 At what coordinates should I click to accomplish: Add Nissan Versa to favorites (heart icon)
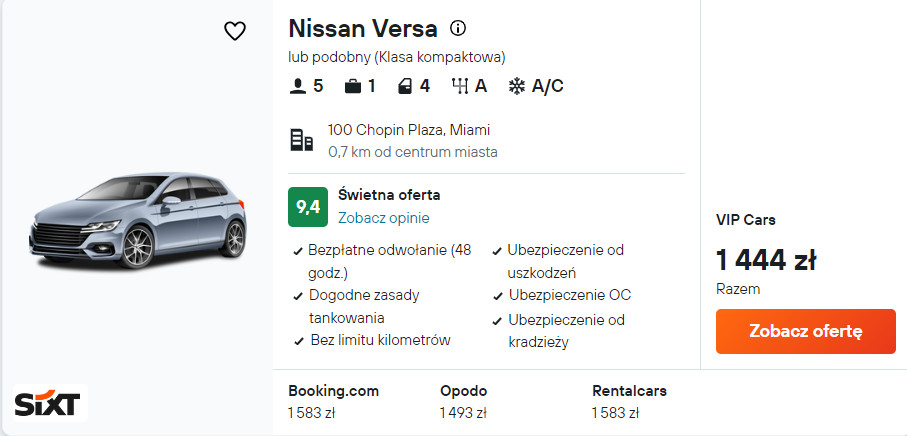click(235, 32)
